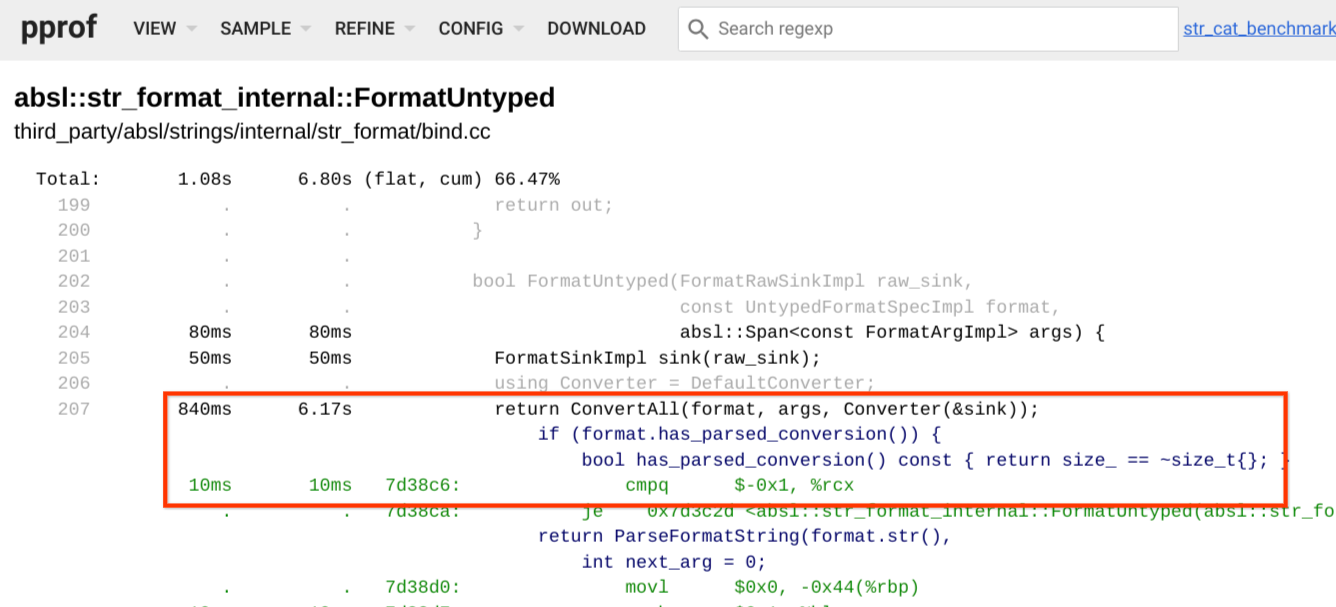Expand the CONFIG dropdown menu
Viewport: 1336px width, 607px height.
click(x=480, y=29)
